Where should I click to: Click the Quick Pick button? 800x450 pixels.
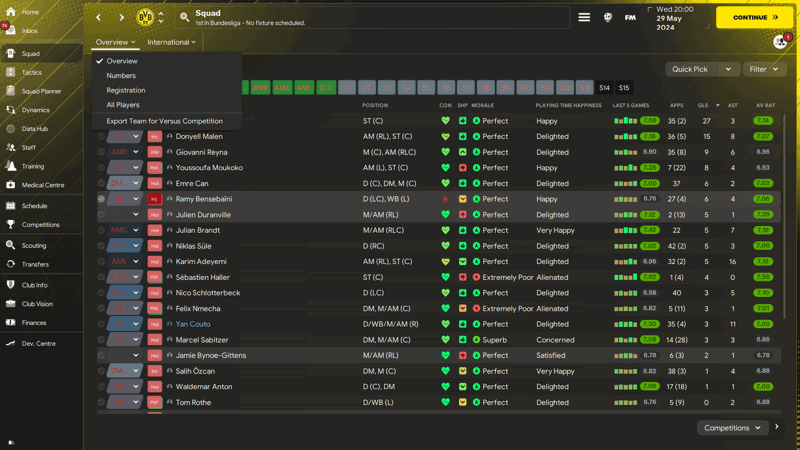(x=690, y=69)
